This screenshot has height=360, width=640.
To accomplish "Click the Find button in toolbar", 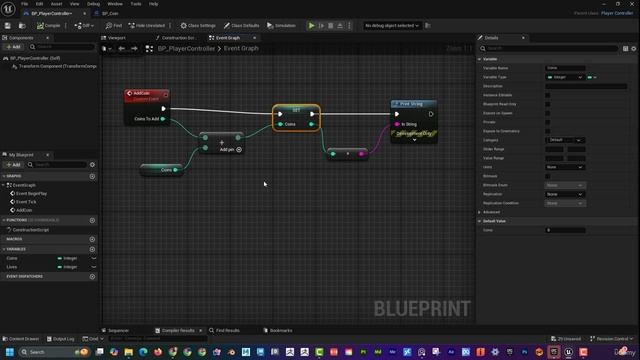I will [113, 26].
